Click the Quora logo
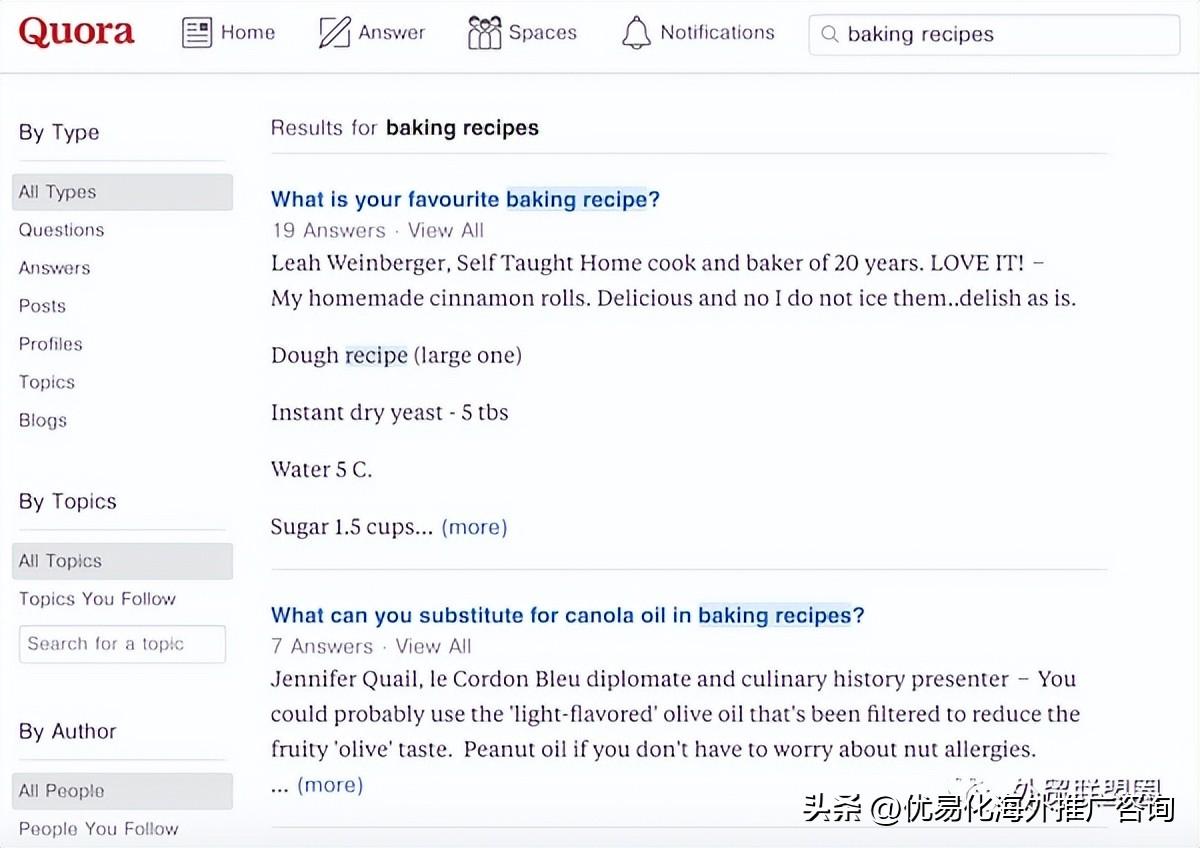The image size is (1200, 848). [76, 33]
